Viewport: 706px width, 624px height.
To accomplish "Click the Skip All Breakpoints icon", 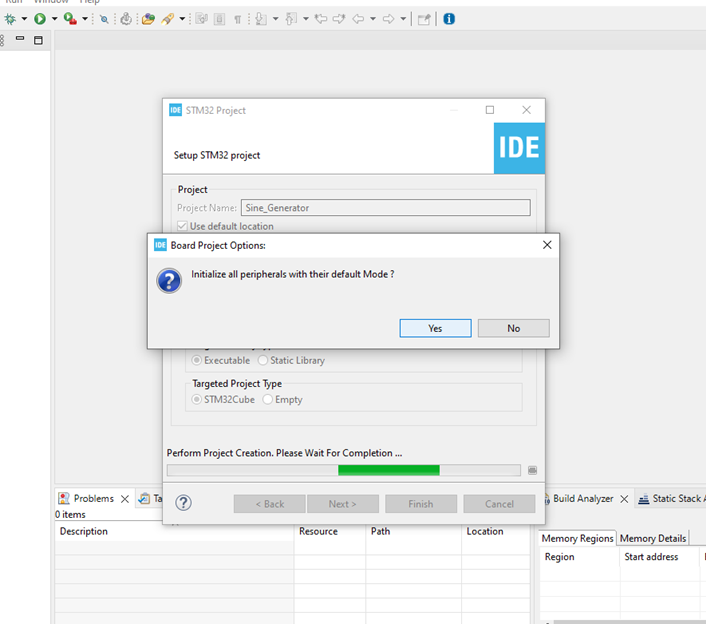I will (104, 19).
